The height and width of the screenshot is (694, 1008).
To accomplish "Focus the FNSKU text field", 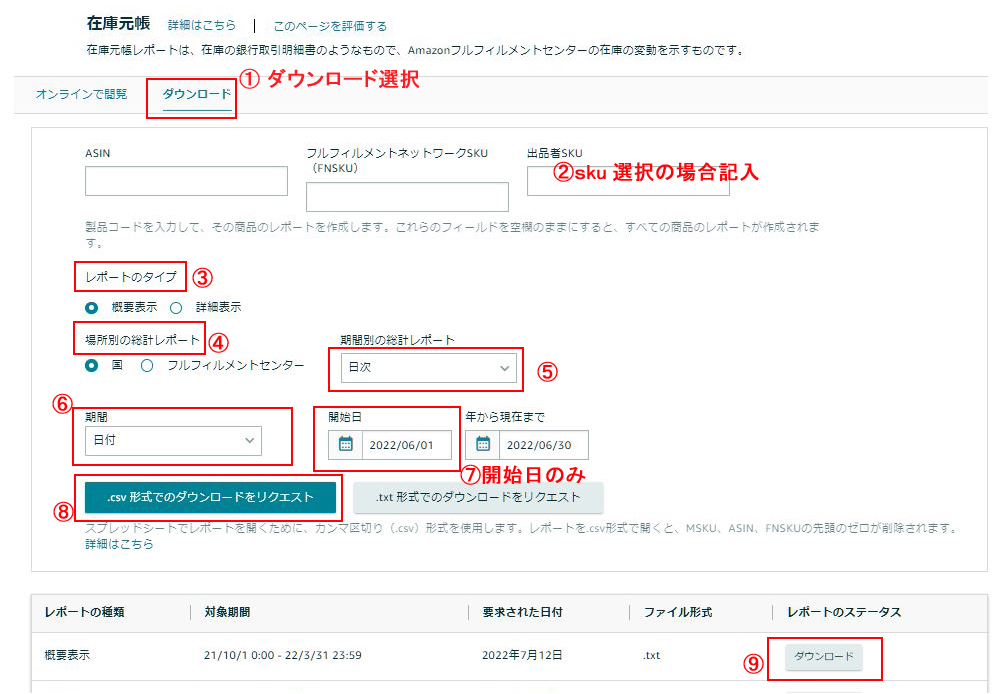I will [406, 197].
